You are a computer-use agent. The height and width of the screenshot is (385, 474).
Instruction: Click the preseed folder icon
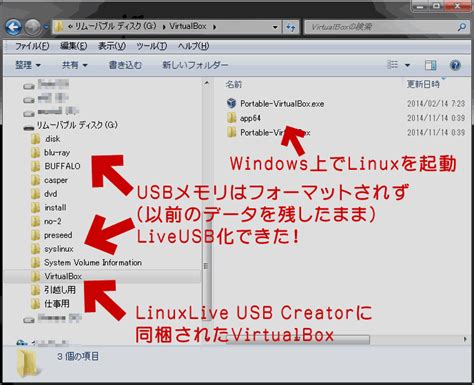36,235
